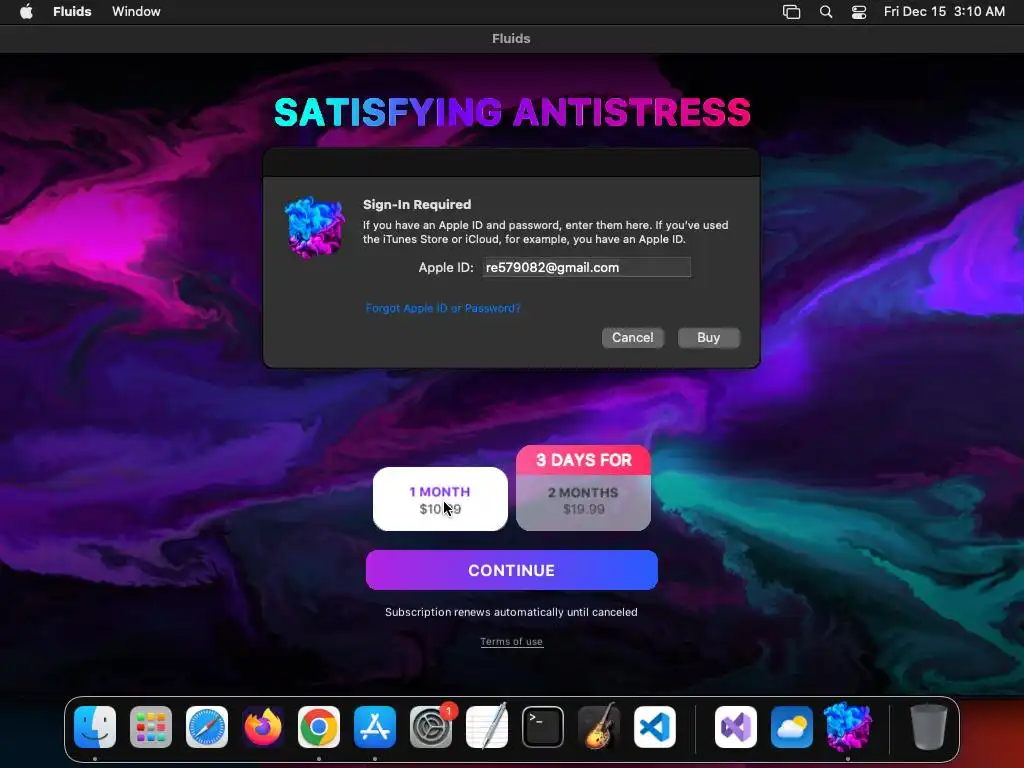Image resolution: width=1024 pixels, height=768 pixels.
Task: Select the 2 Months $19.99 plan
Action: (583, 502)
